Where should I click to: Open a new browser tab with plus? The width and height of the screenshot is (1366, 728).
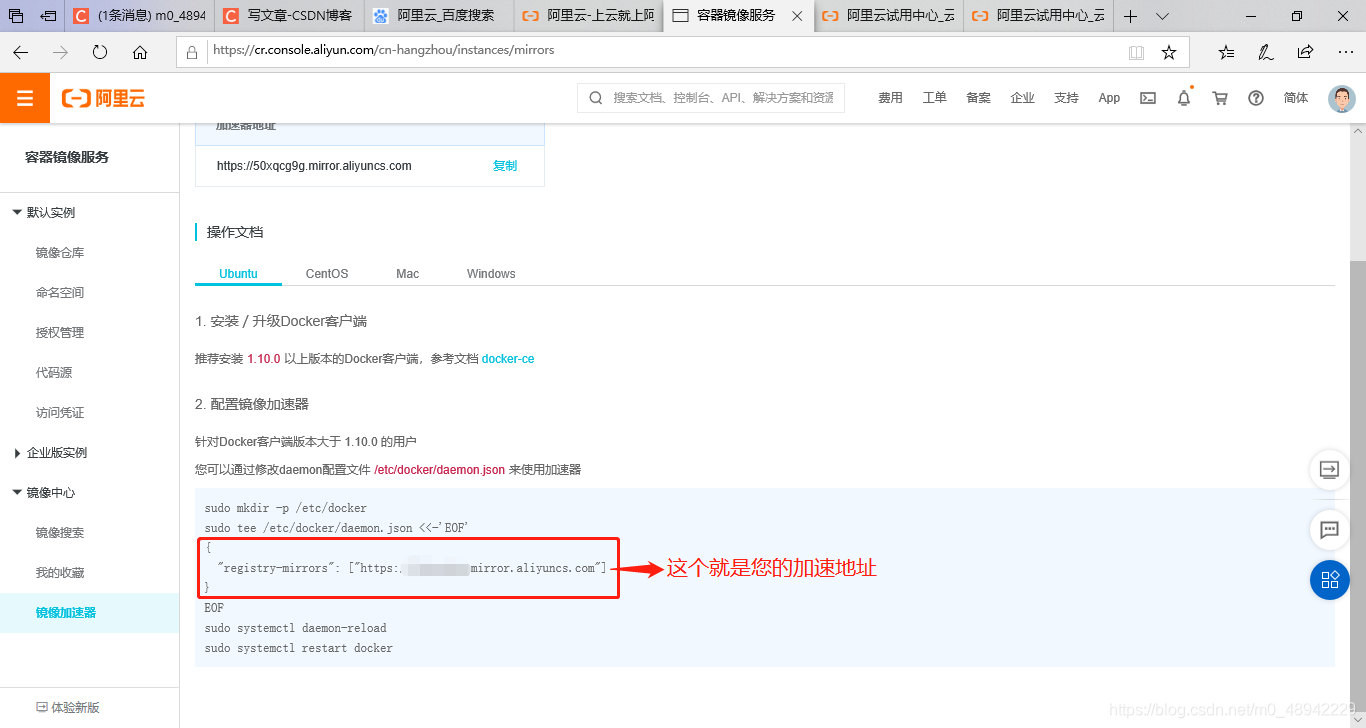tap(1130, 16)
